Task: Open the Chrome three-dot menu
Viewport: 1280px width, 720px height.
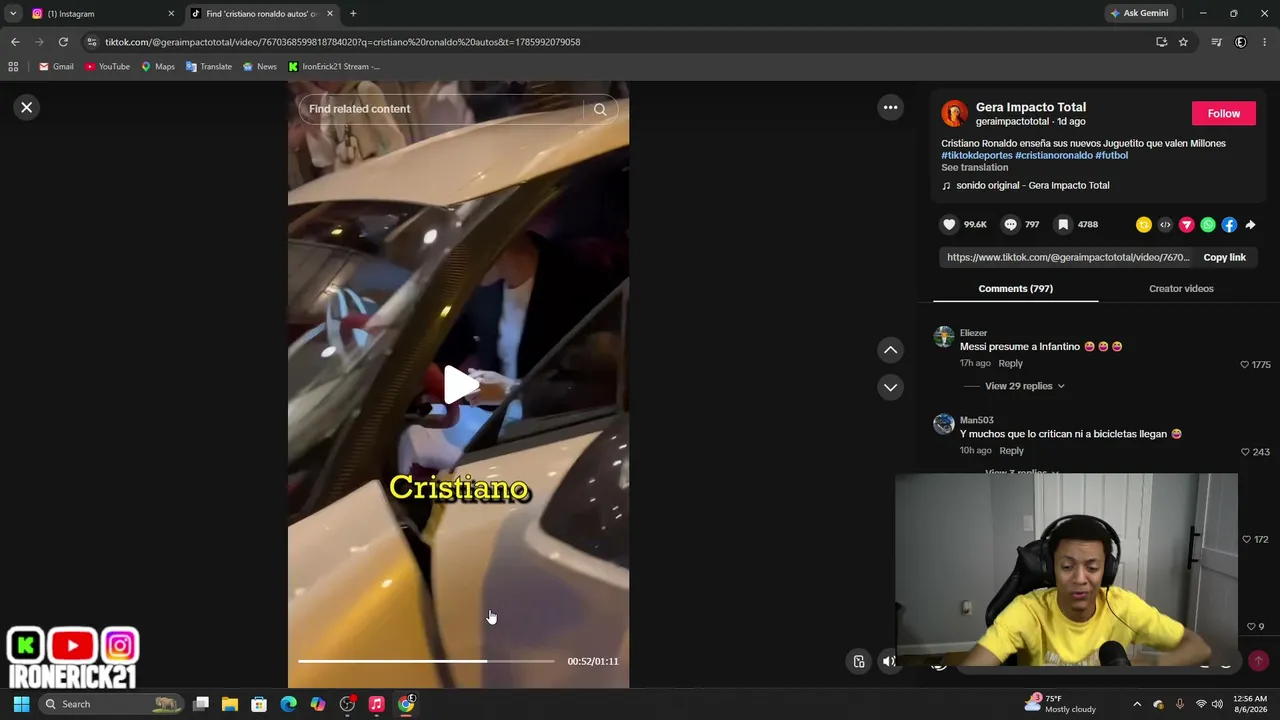Action: [x=1265, y=42]
